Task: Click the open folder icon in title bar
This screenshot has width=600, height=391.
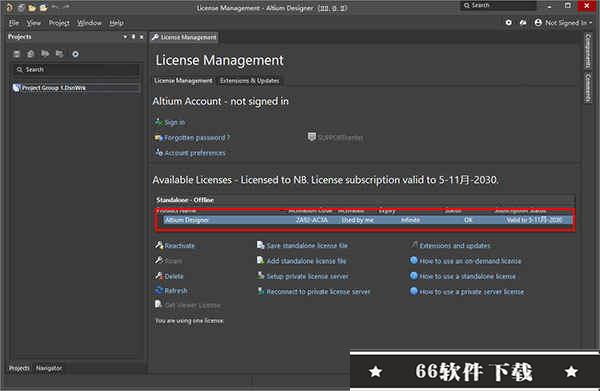Action: (33, 7)
